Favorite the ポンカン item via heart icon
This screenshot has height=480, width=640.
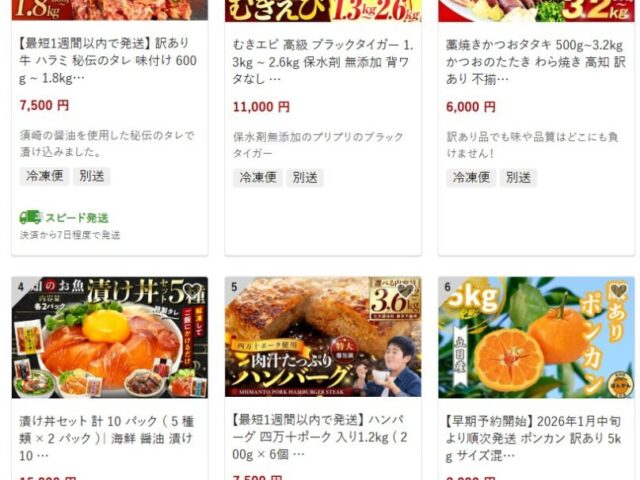[619, 291]
